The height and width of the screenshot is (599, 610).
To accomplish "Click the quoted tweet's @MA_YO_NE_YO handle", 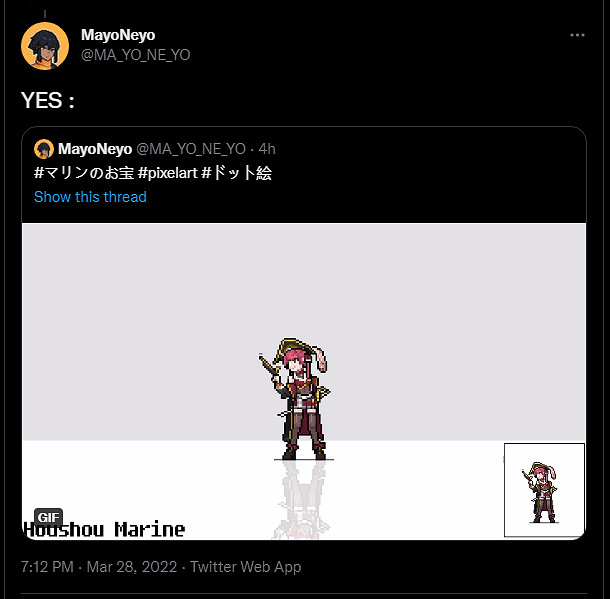I will pos(191,149).
